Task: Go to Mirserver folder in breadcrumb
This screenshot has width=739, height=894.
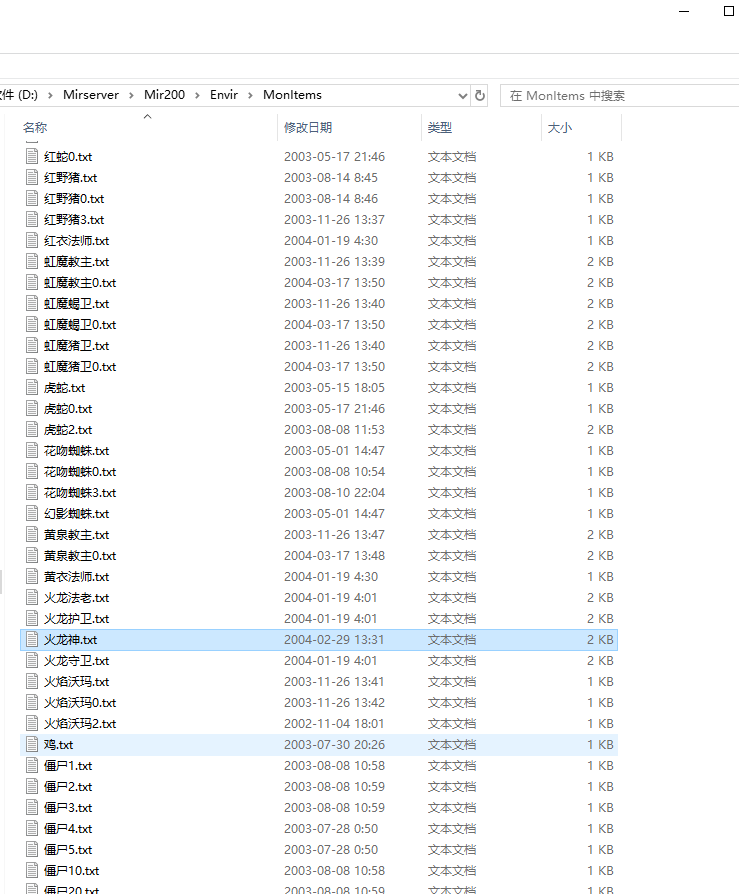Action: coord(91,95)
